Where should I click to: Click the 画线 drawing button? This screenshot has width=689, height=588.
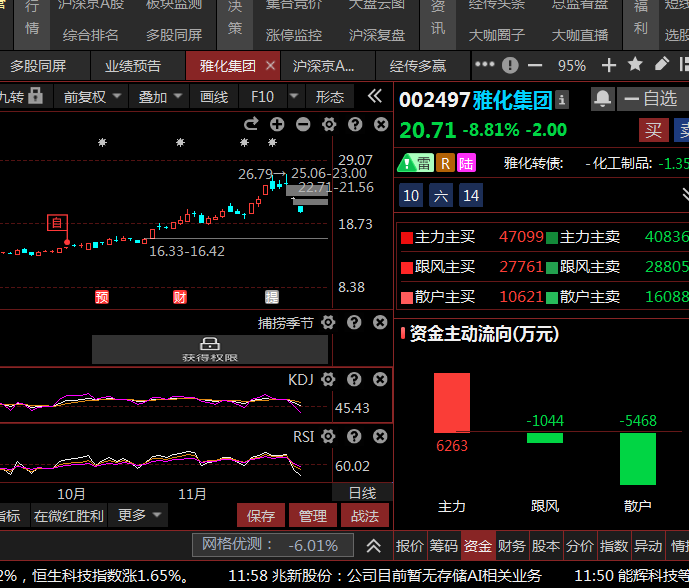pyautogui.click(x=214, y=97)
